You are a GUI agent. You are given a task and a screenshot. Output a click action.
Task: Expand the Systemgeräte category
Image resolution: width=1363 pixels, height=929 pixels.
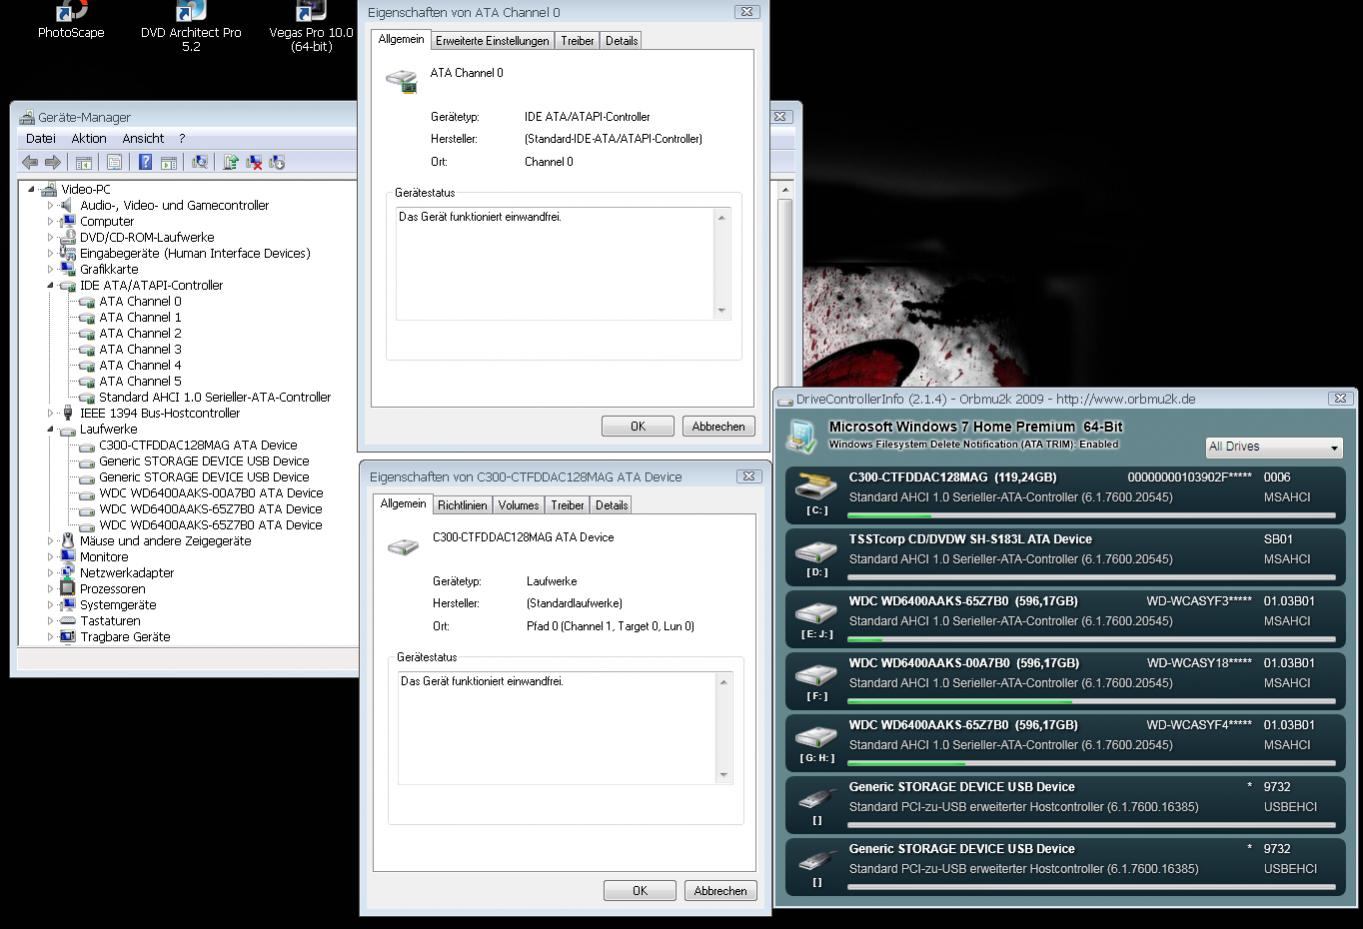point(50,605)
